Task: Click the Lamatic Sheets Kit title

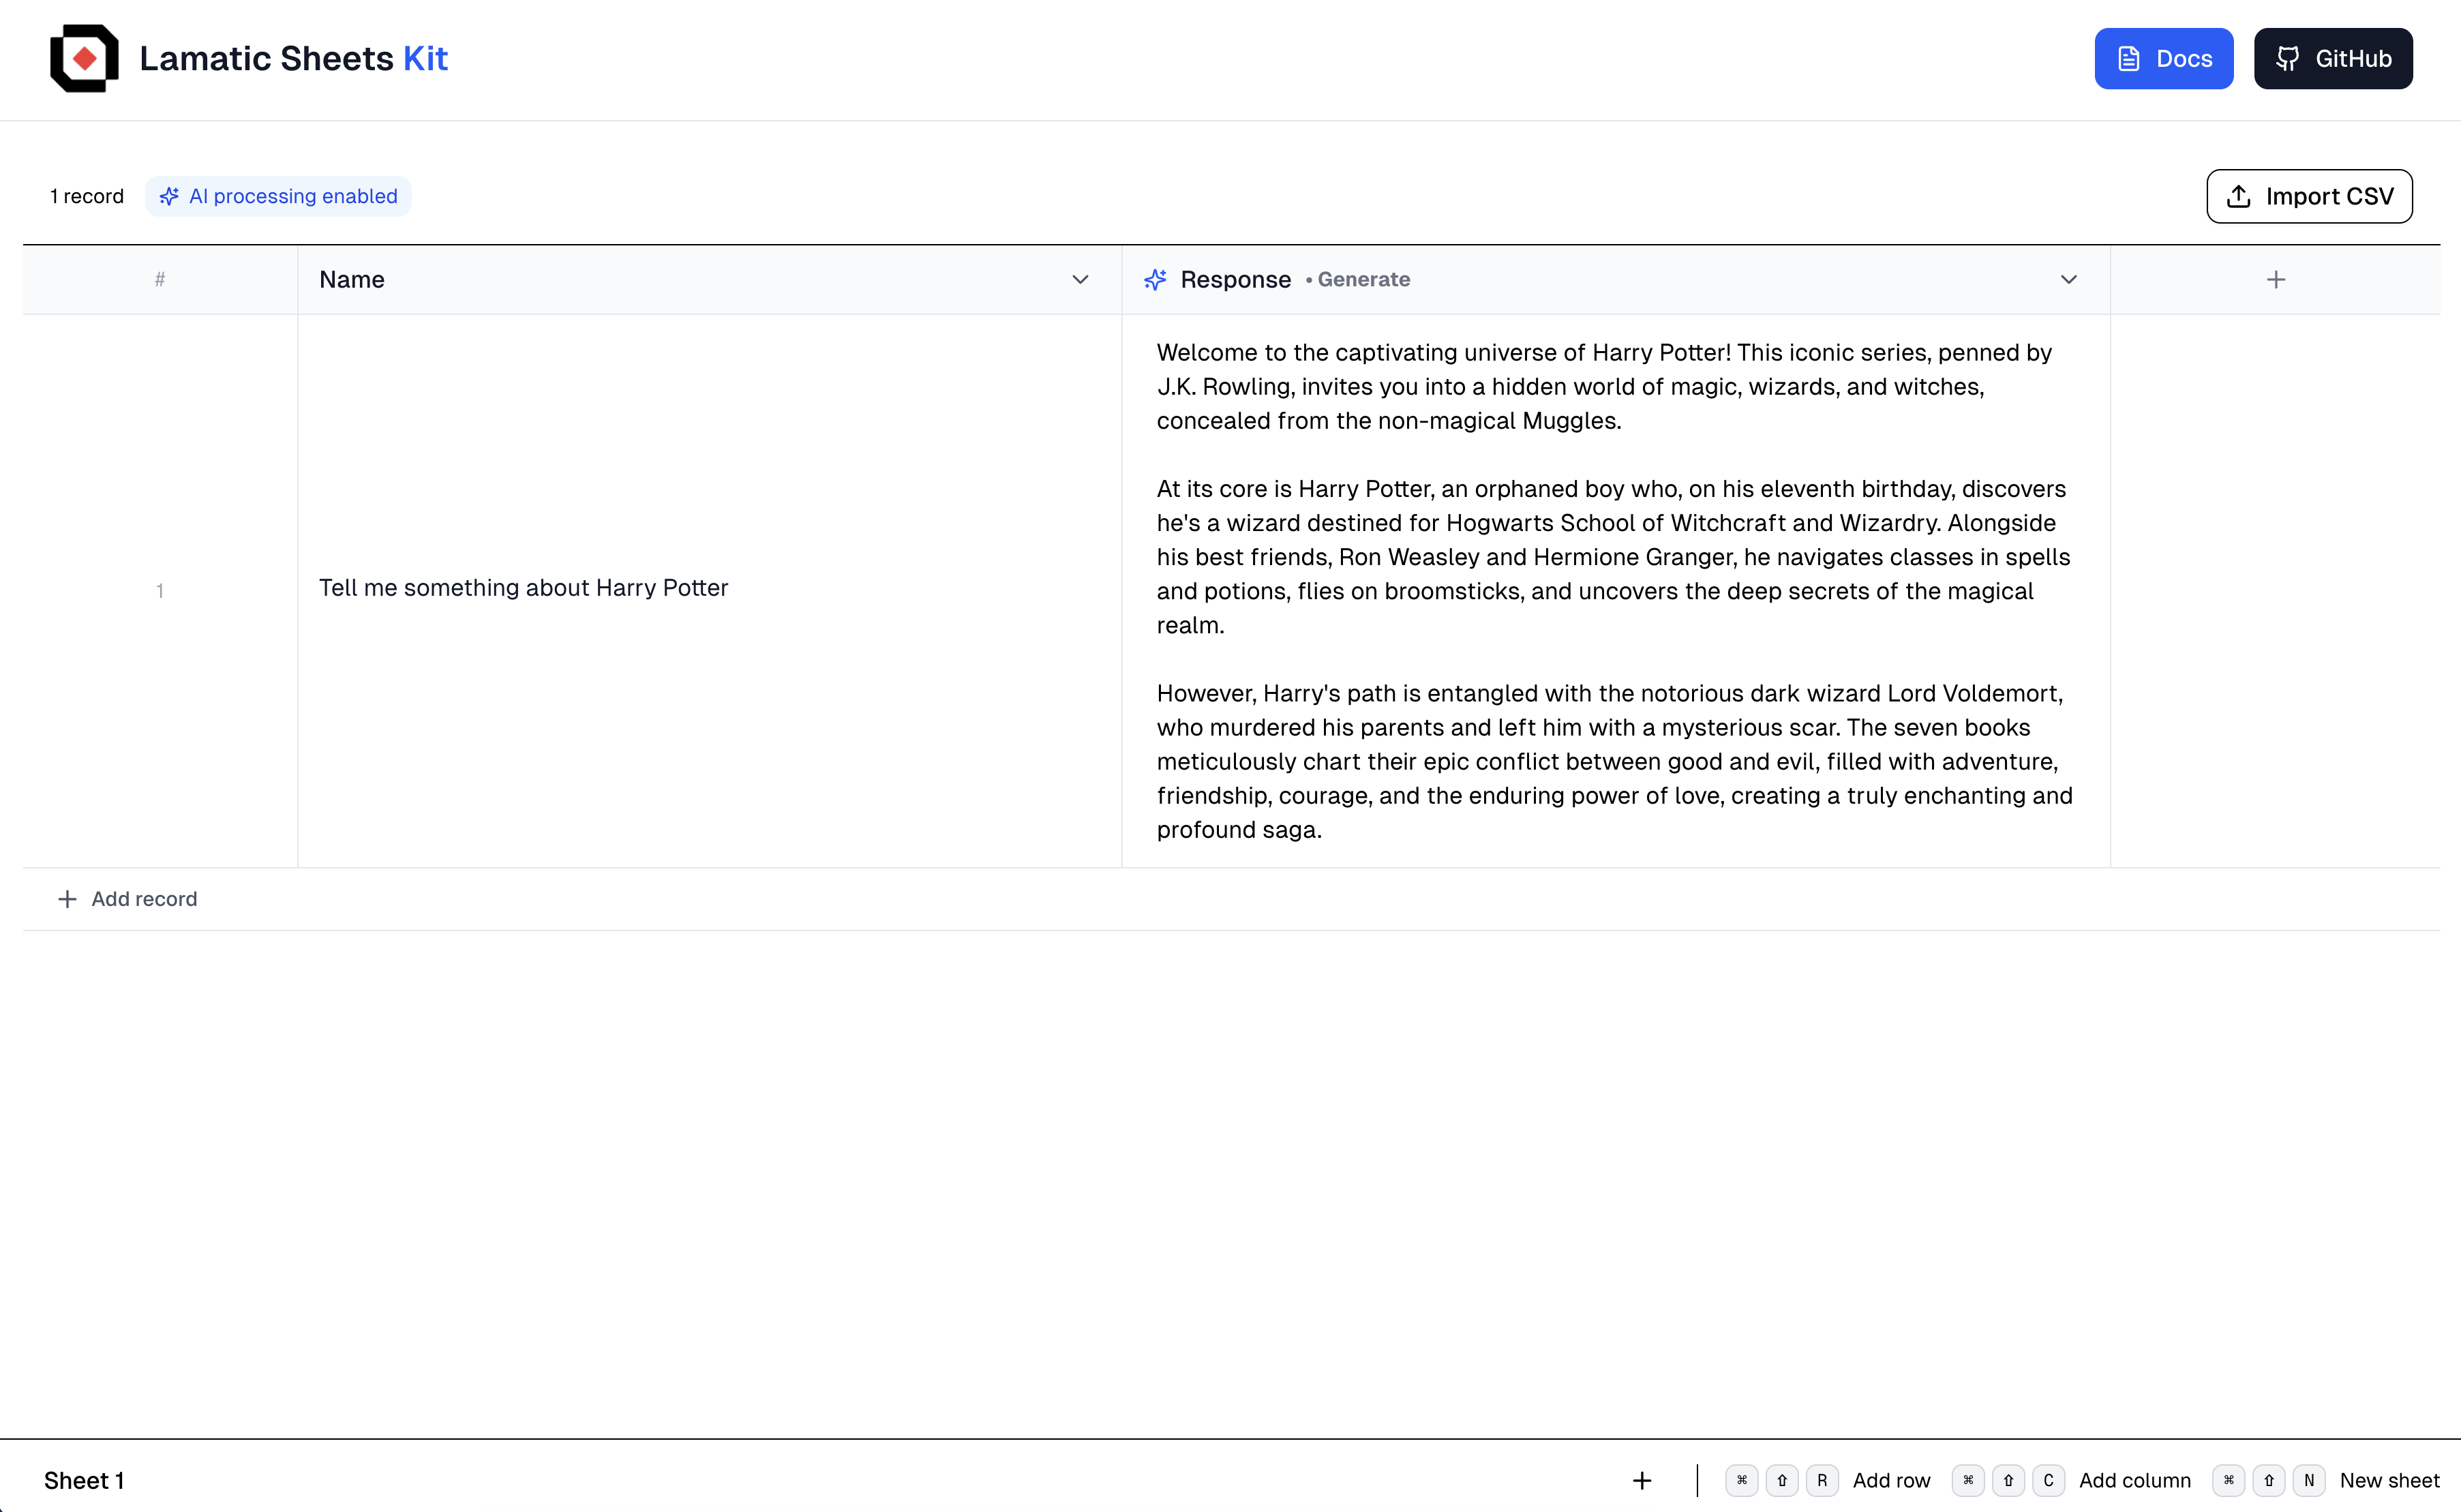Action: tap(293, 59)
